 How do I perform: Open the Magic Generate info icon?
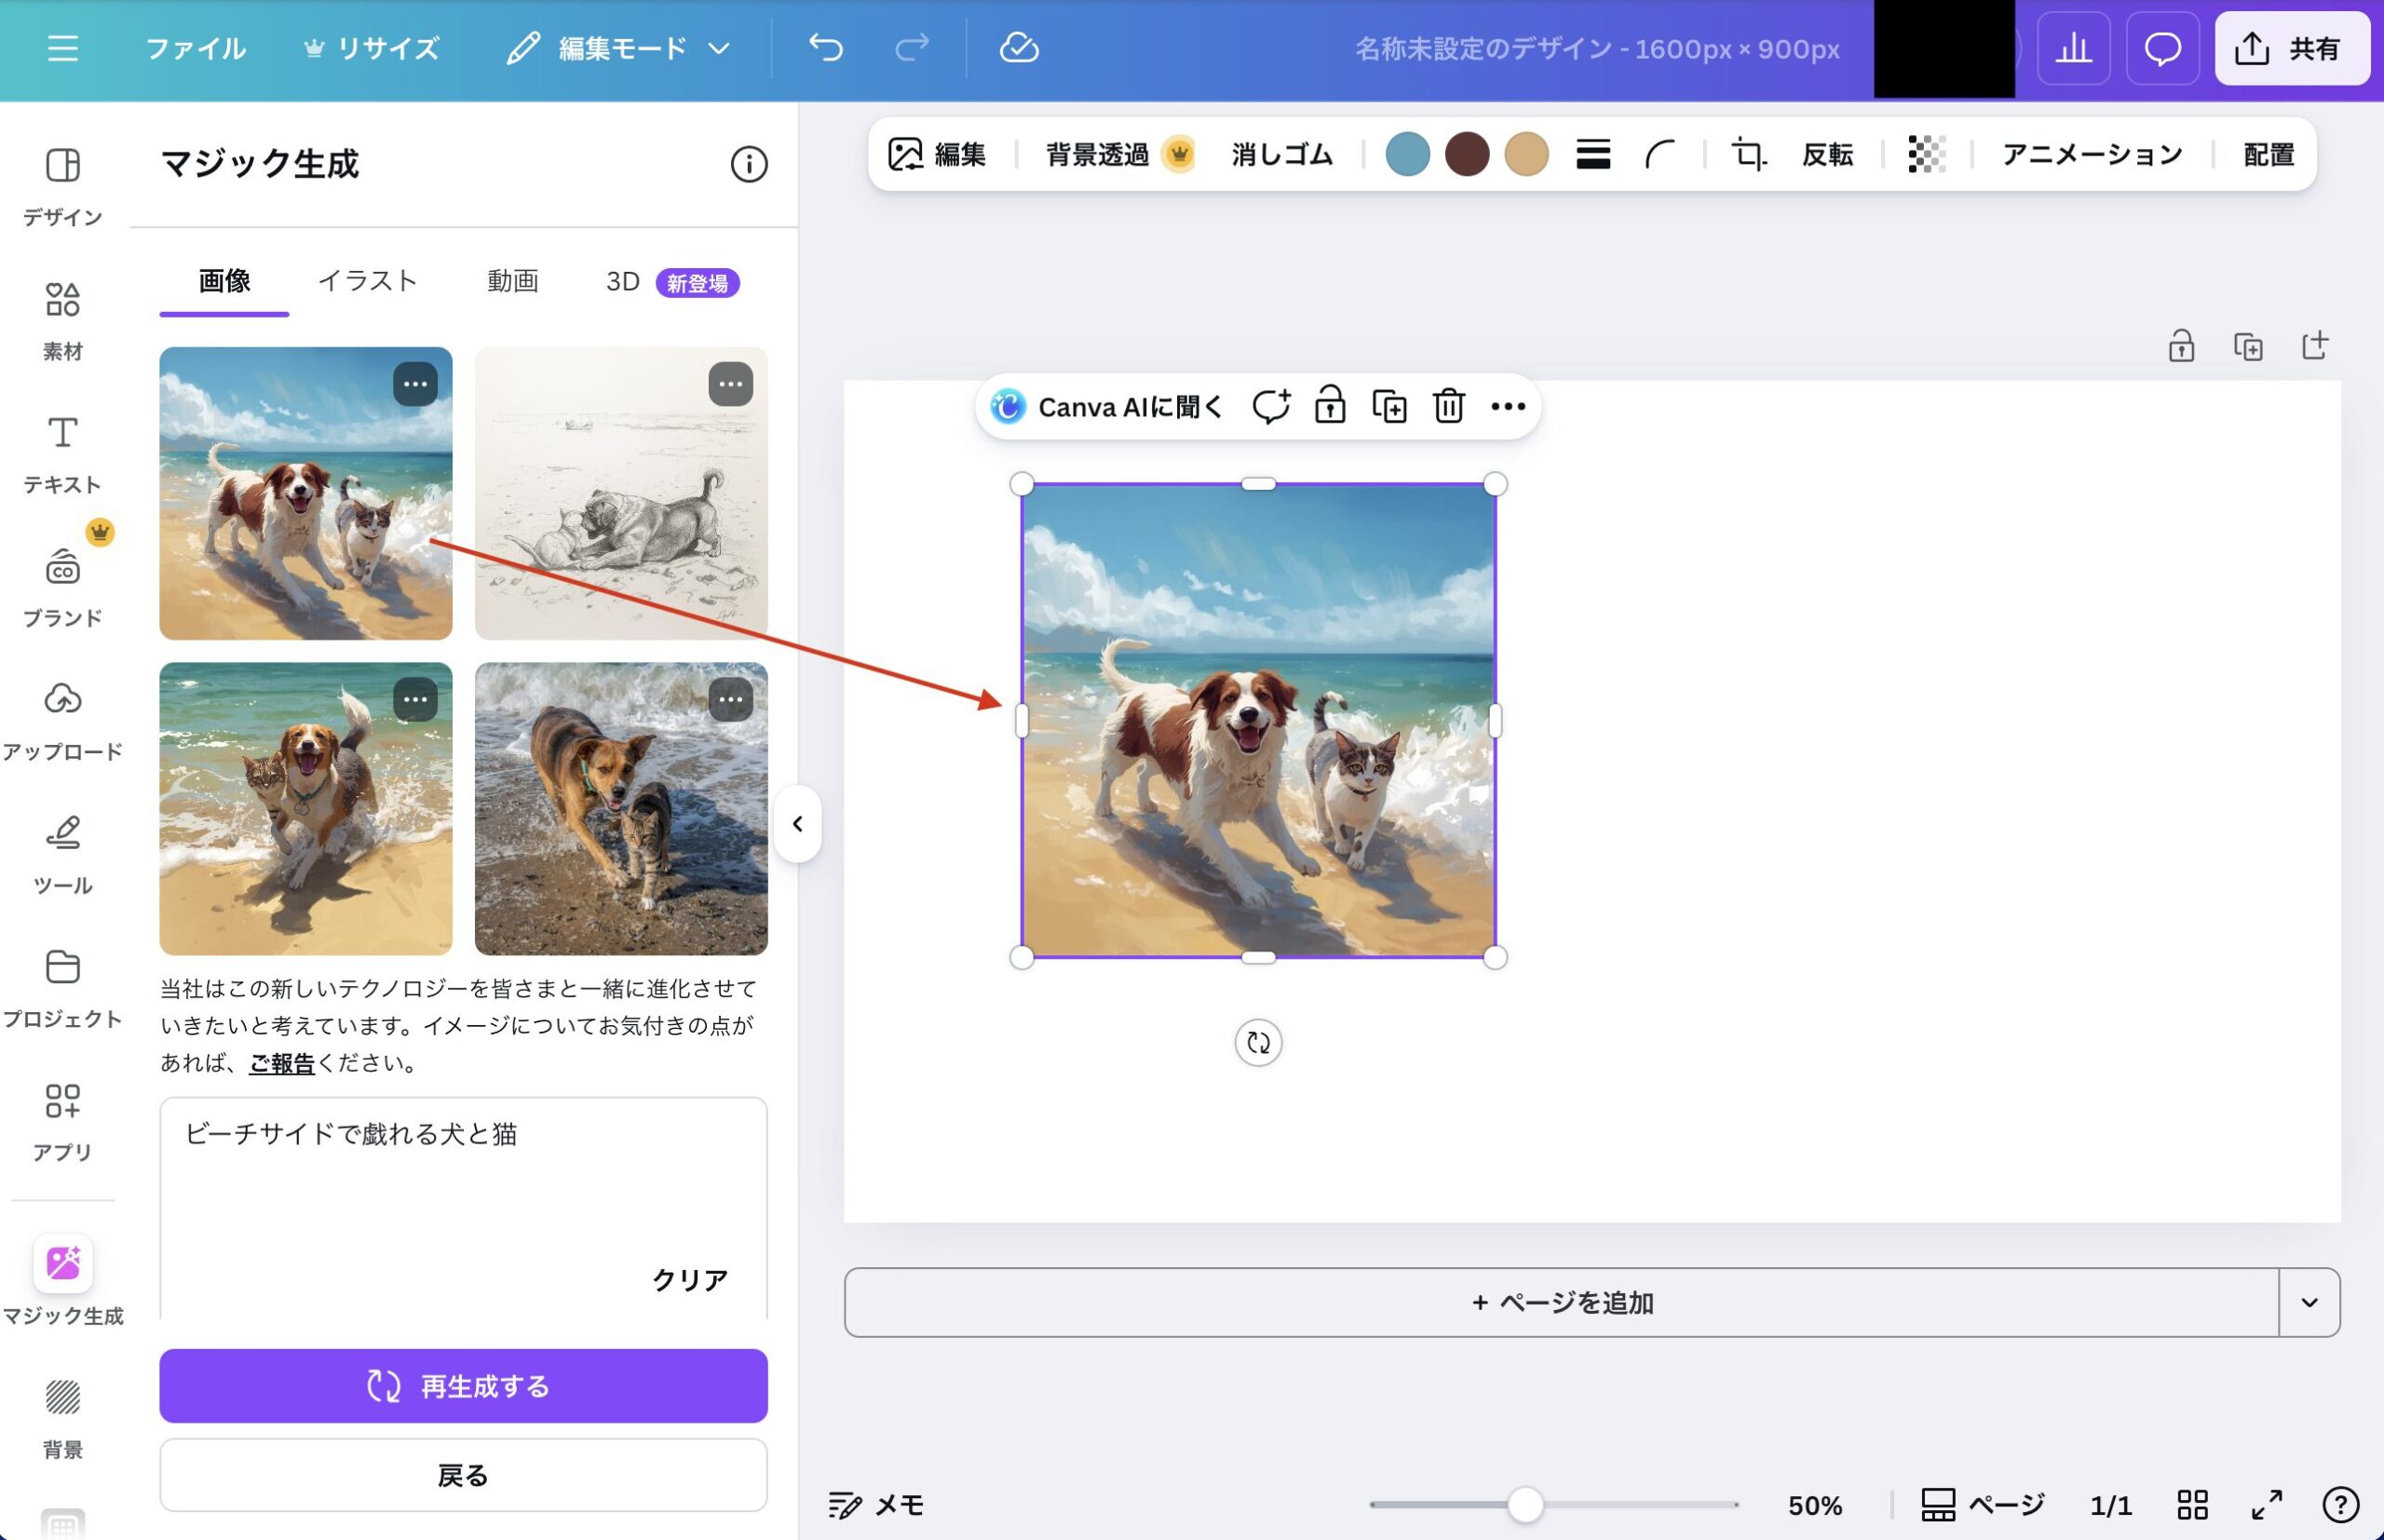(748, 164)
